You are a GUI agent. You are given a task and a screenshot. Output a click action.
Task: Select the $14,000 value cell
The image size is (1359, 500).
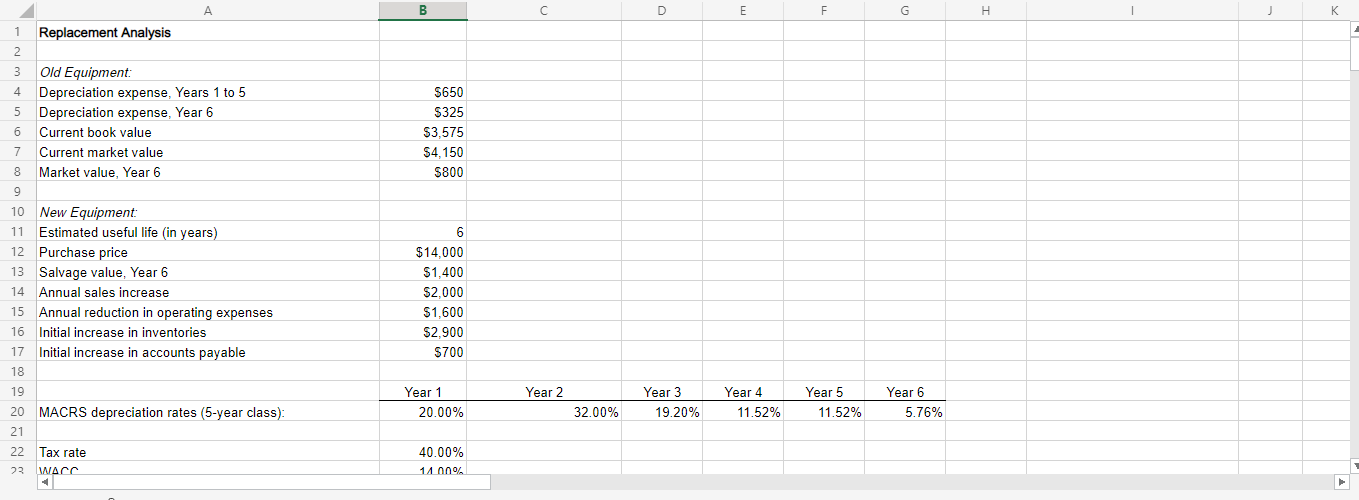tap(422, 252)
